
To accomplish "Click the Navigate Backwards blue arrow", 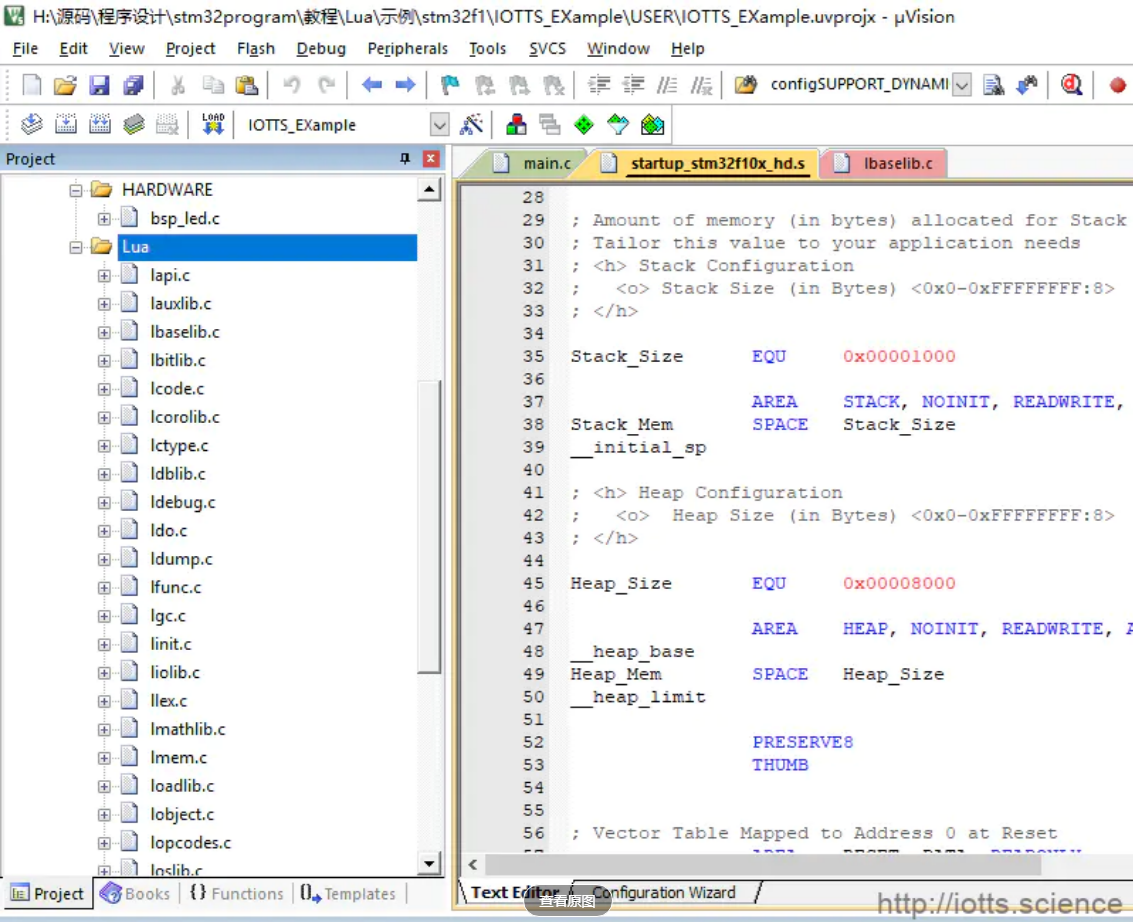I will 372,85.
